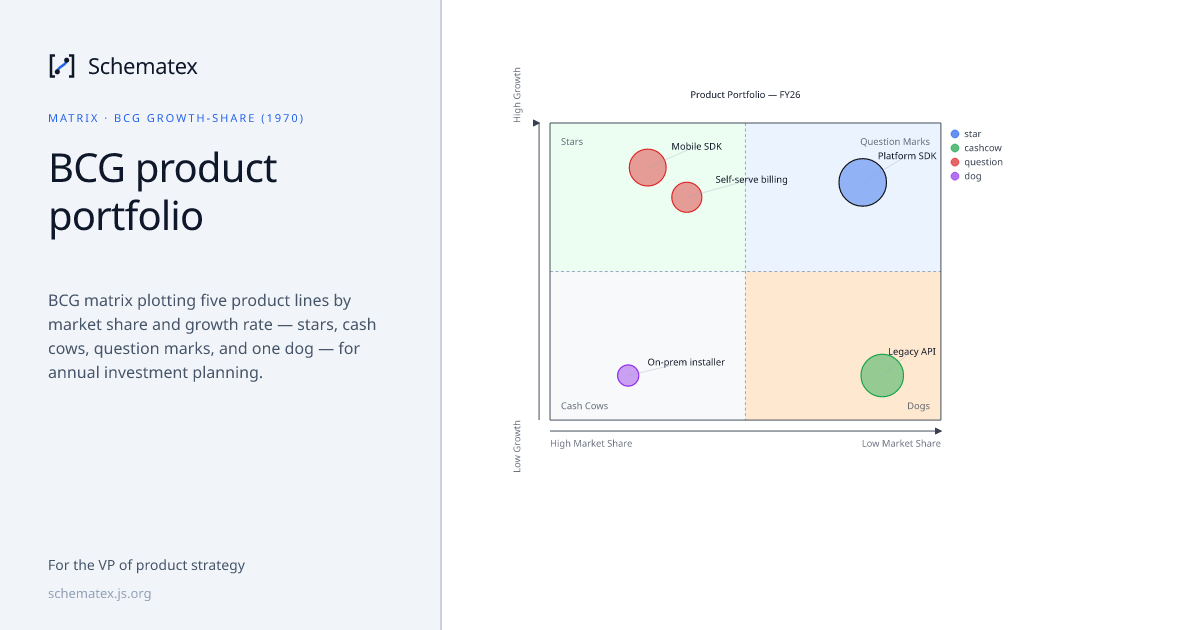Click the 'BCG product portfolio' heading
Image resolution: width=1200 pixels, height=630 pixels.
[163, 192]
